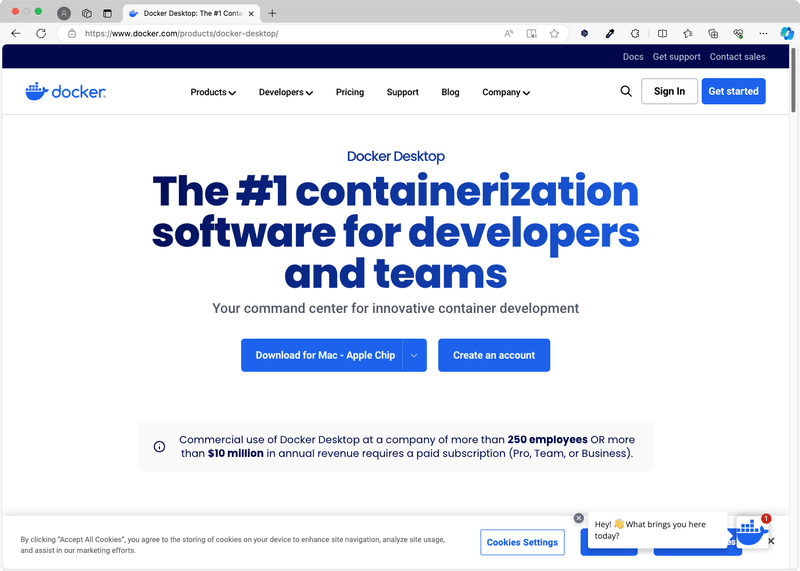800x571 pixels.
Task: Click the page vertical scrollbar
Action: click(793, 80)
